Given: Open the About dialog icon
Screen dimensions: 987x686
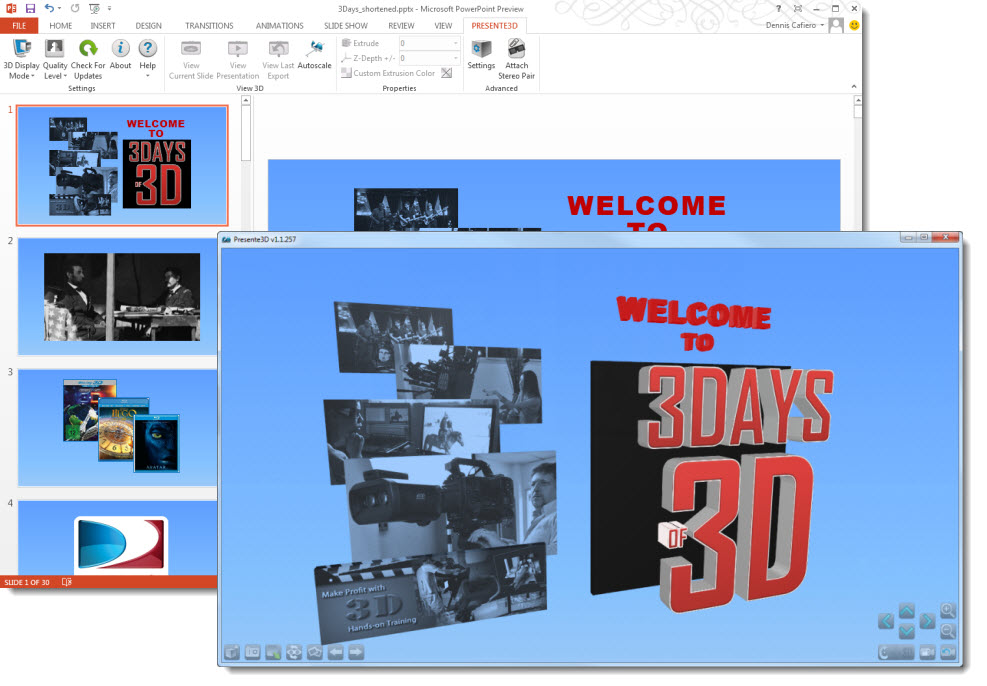Looking at the screenshot, I should coord(121,48).
